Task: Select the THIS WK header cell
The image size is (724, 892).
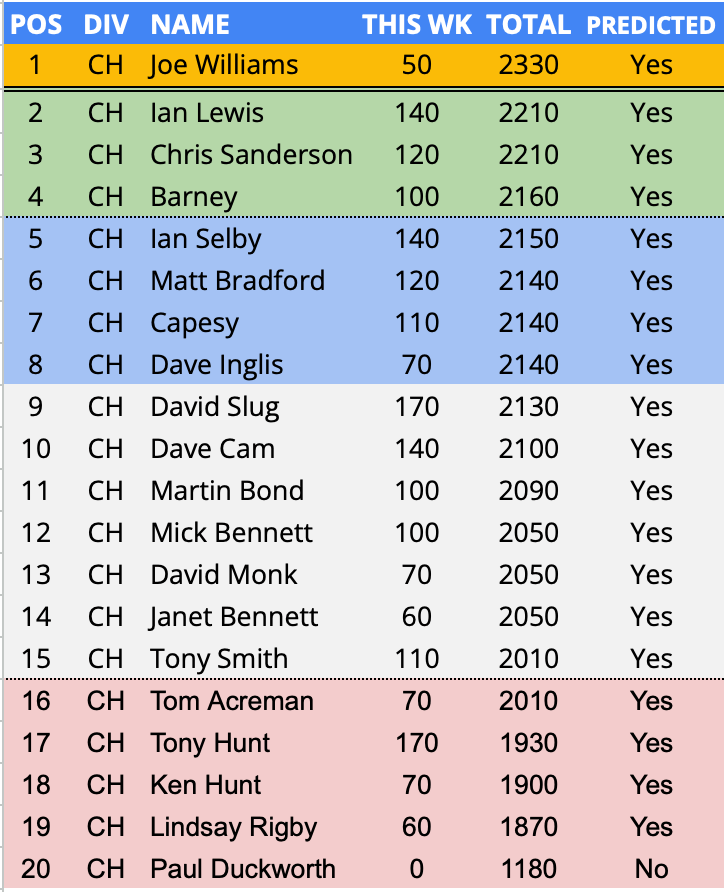Action: [416, 24]
